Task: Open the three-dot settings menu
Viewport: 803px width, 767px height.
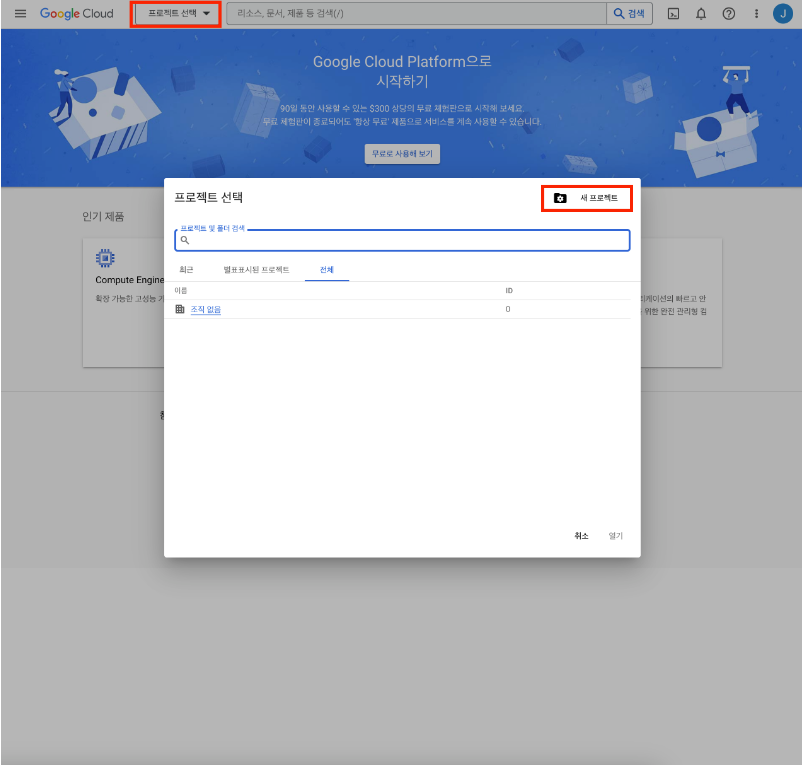Action: tap(756, 14)
